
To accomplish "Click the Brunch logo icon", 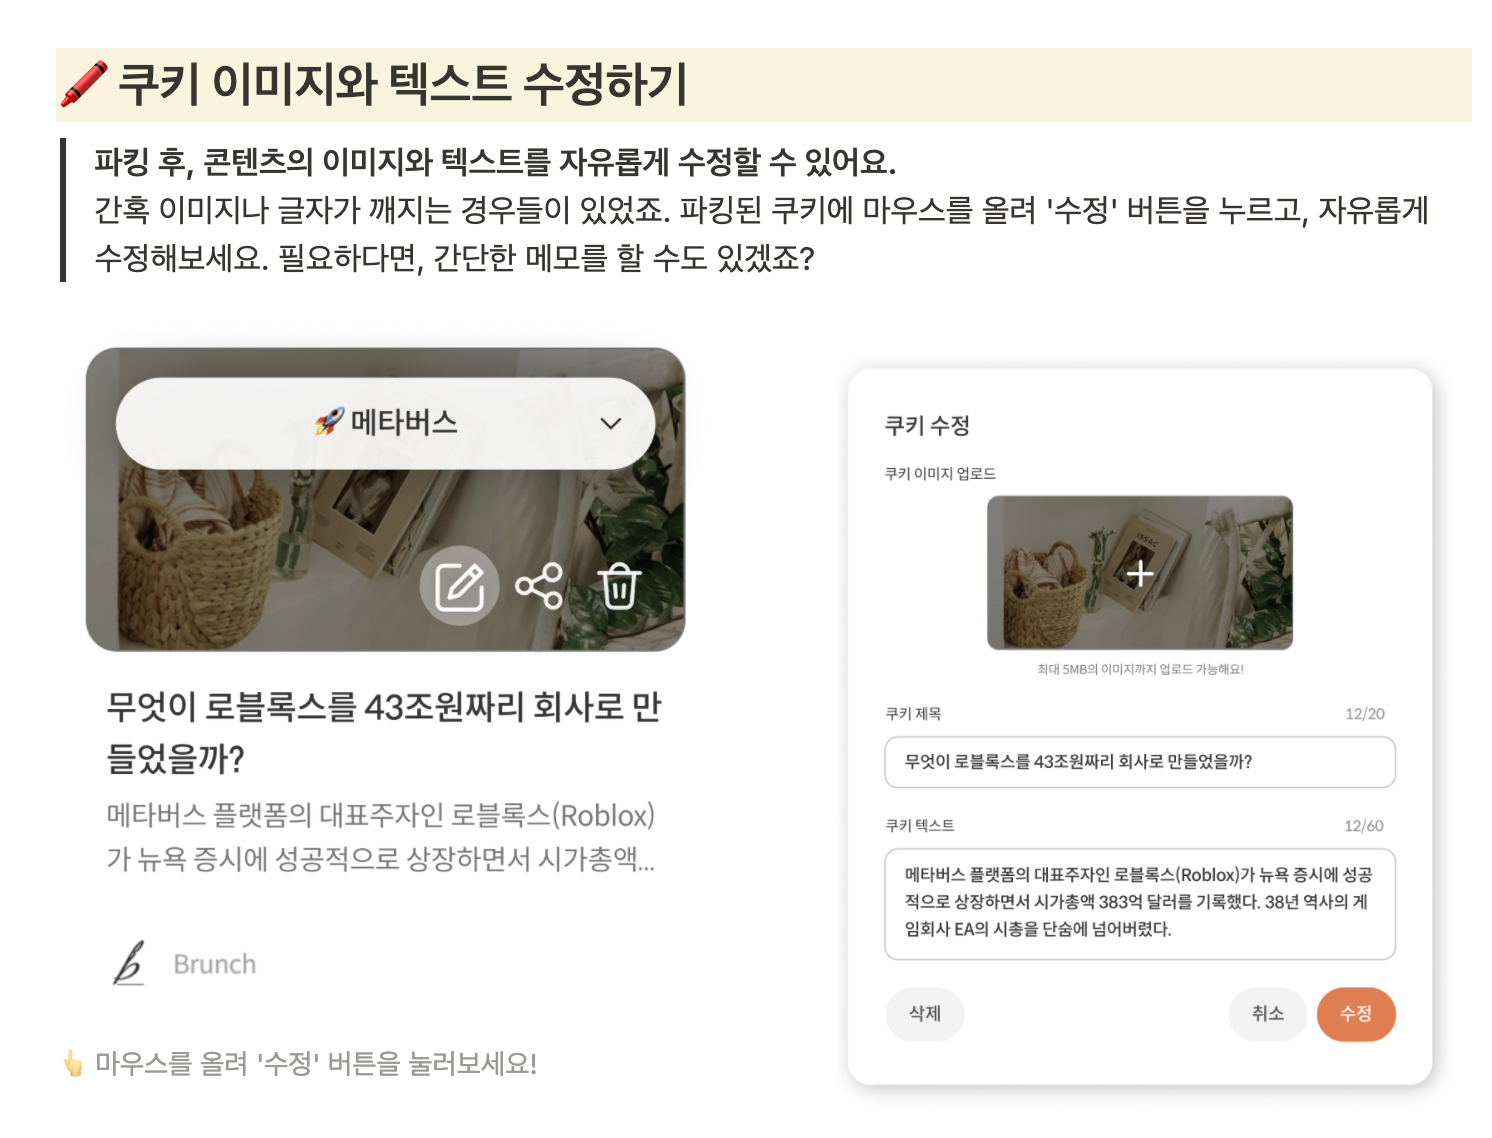I will point(129,963).
